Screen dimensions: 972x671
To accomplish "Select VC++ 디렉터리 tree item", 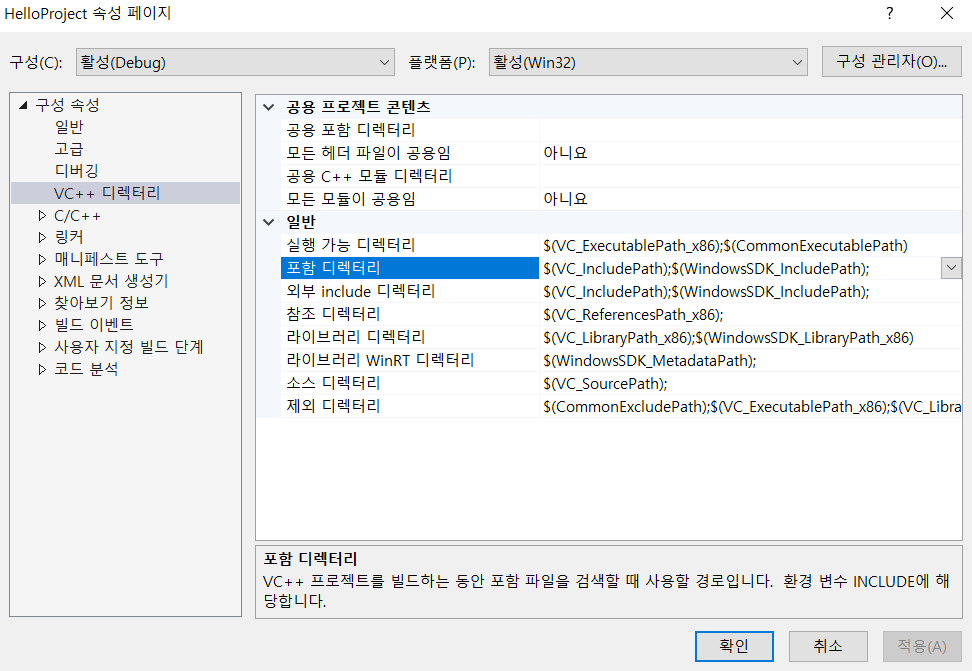I will pos(125,193).
